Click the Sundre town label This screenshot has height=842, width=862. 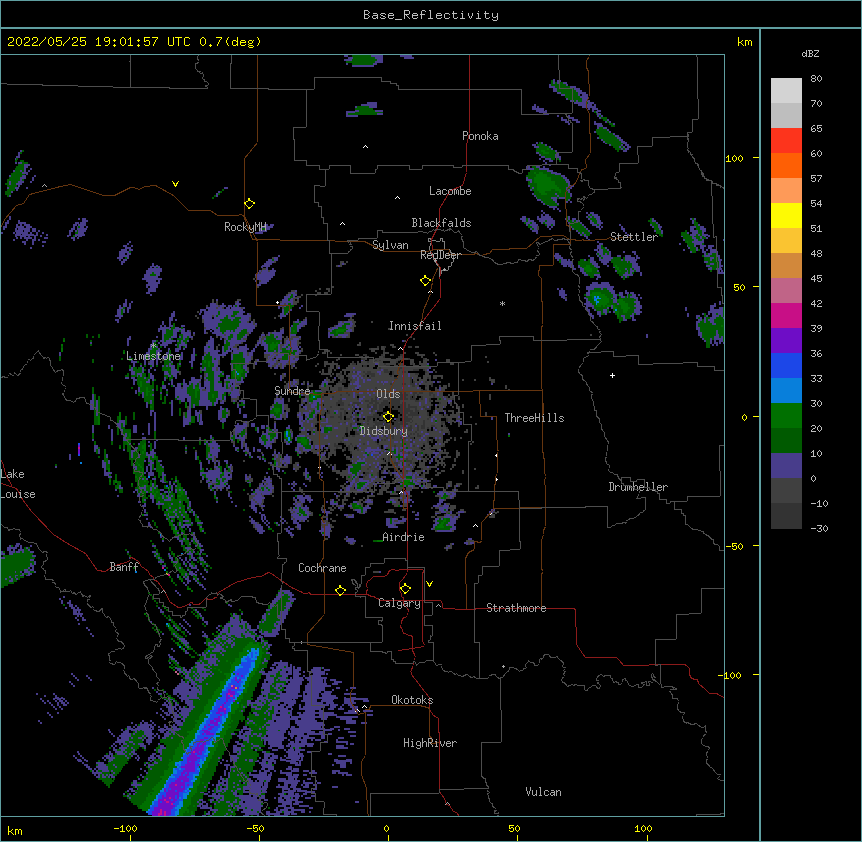(x=292, y=391)
